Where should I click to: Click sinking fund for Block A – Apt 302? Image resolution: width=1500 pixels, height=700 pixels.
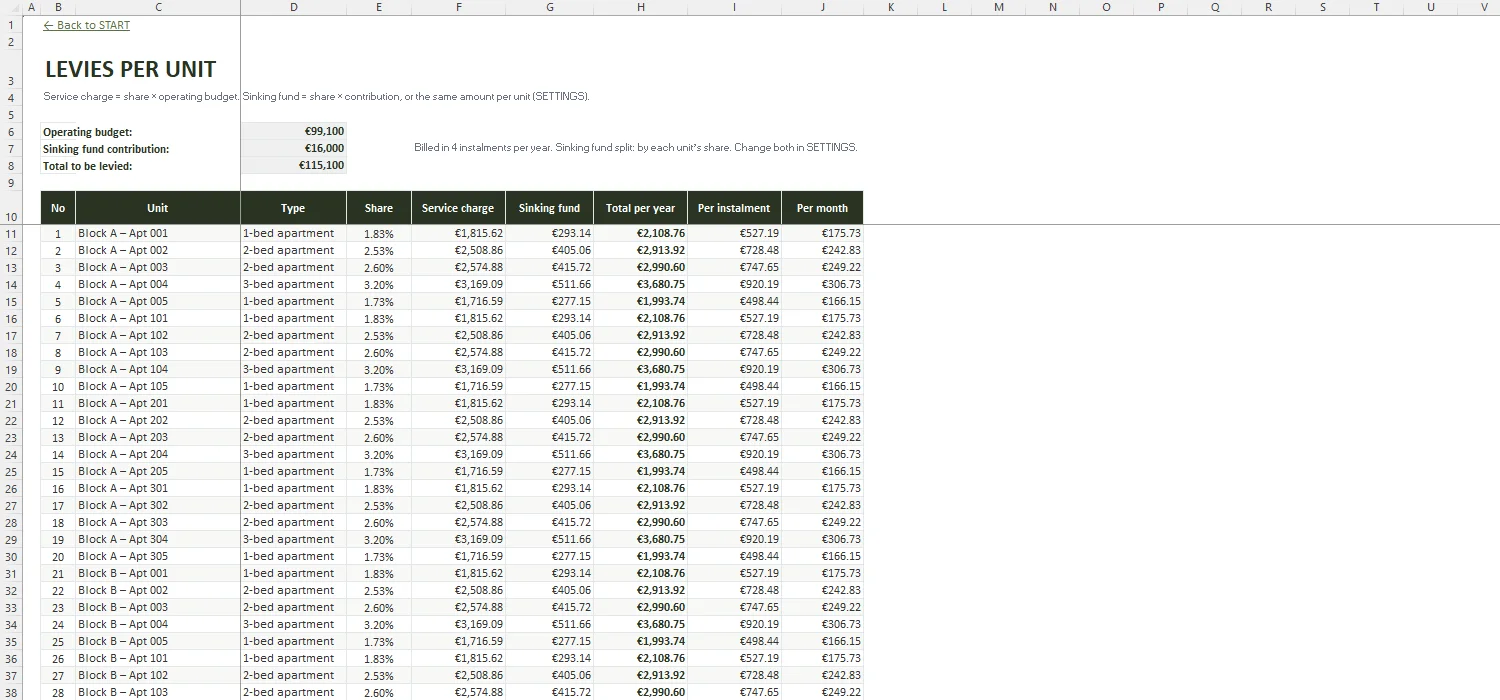[x=549, y=505]
